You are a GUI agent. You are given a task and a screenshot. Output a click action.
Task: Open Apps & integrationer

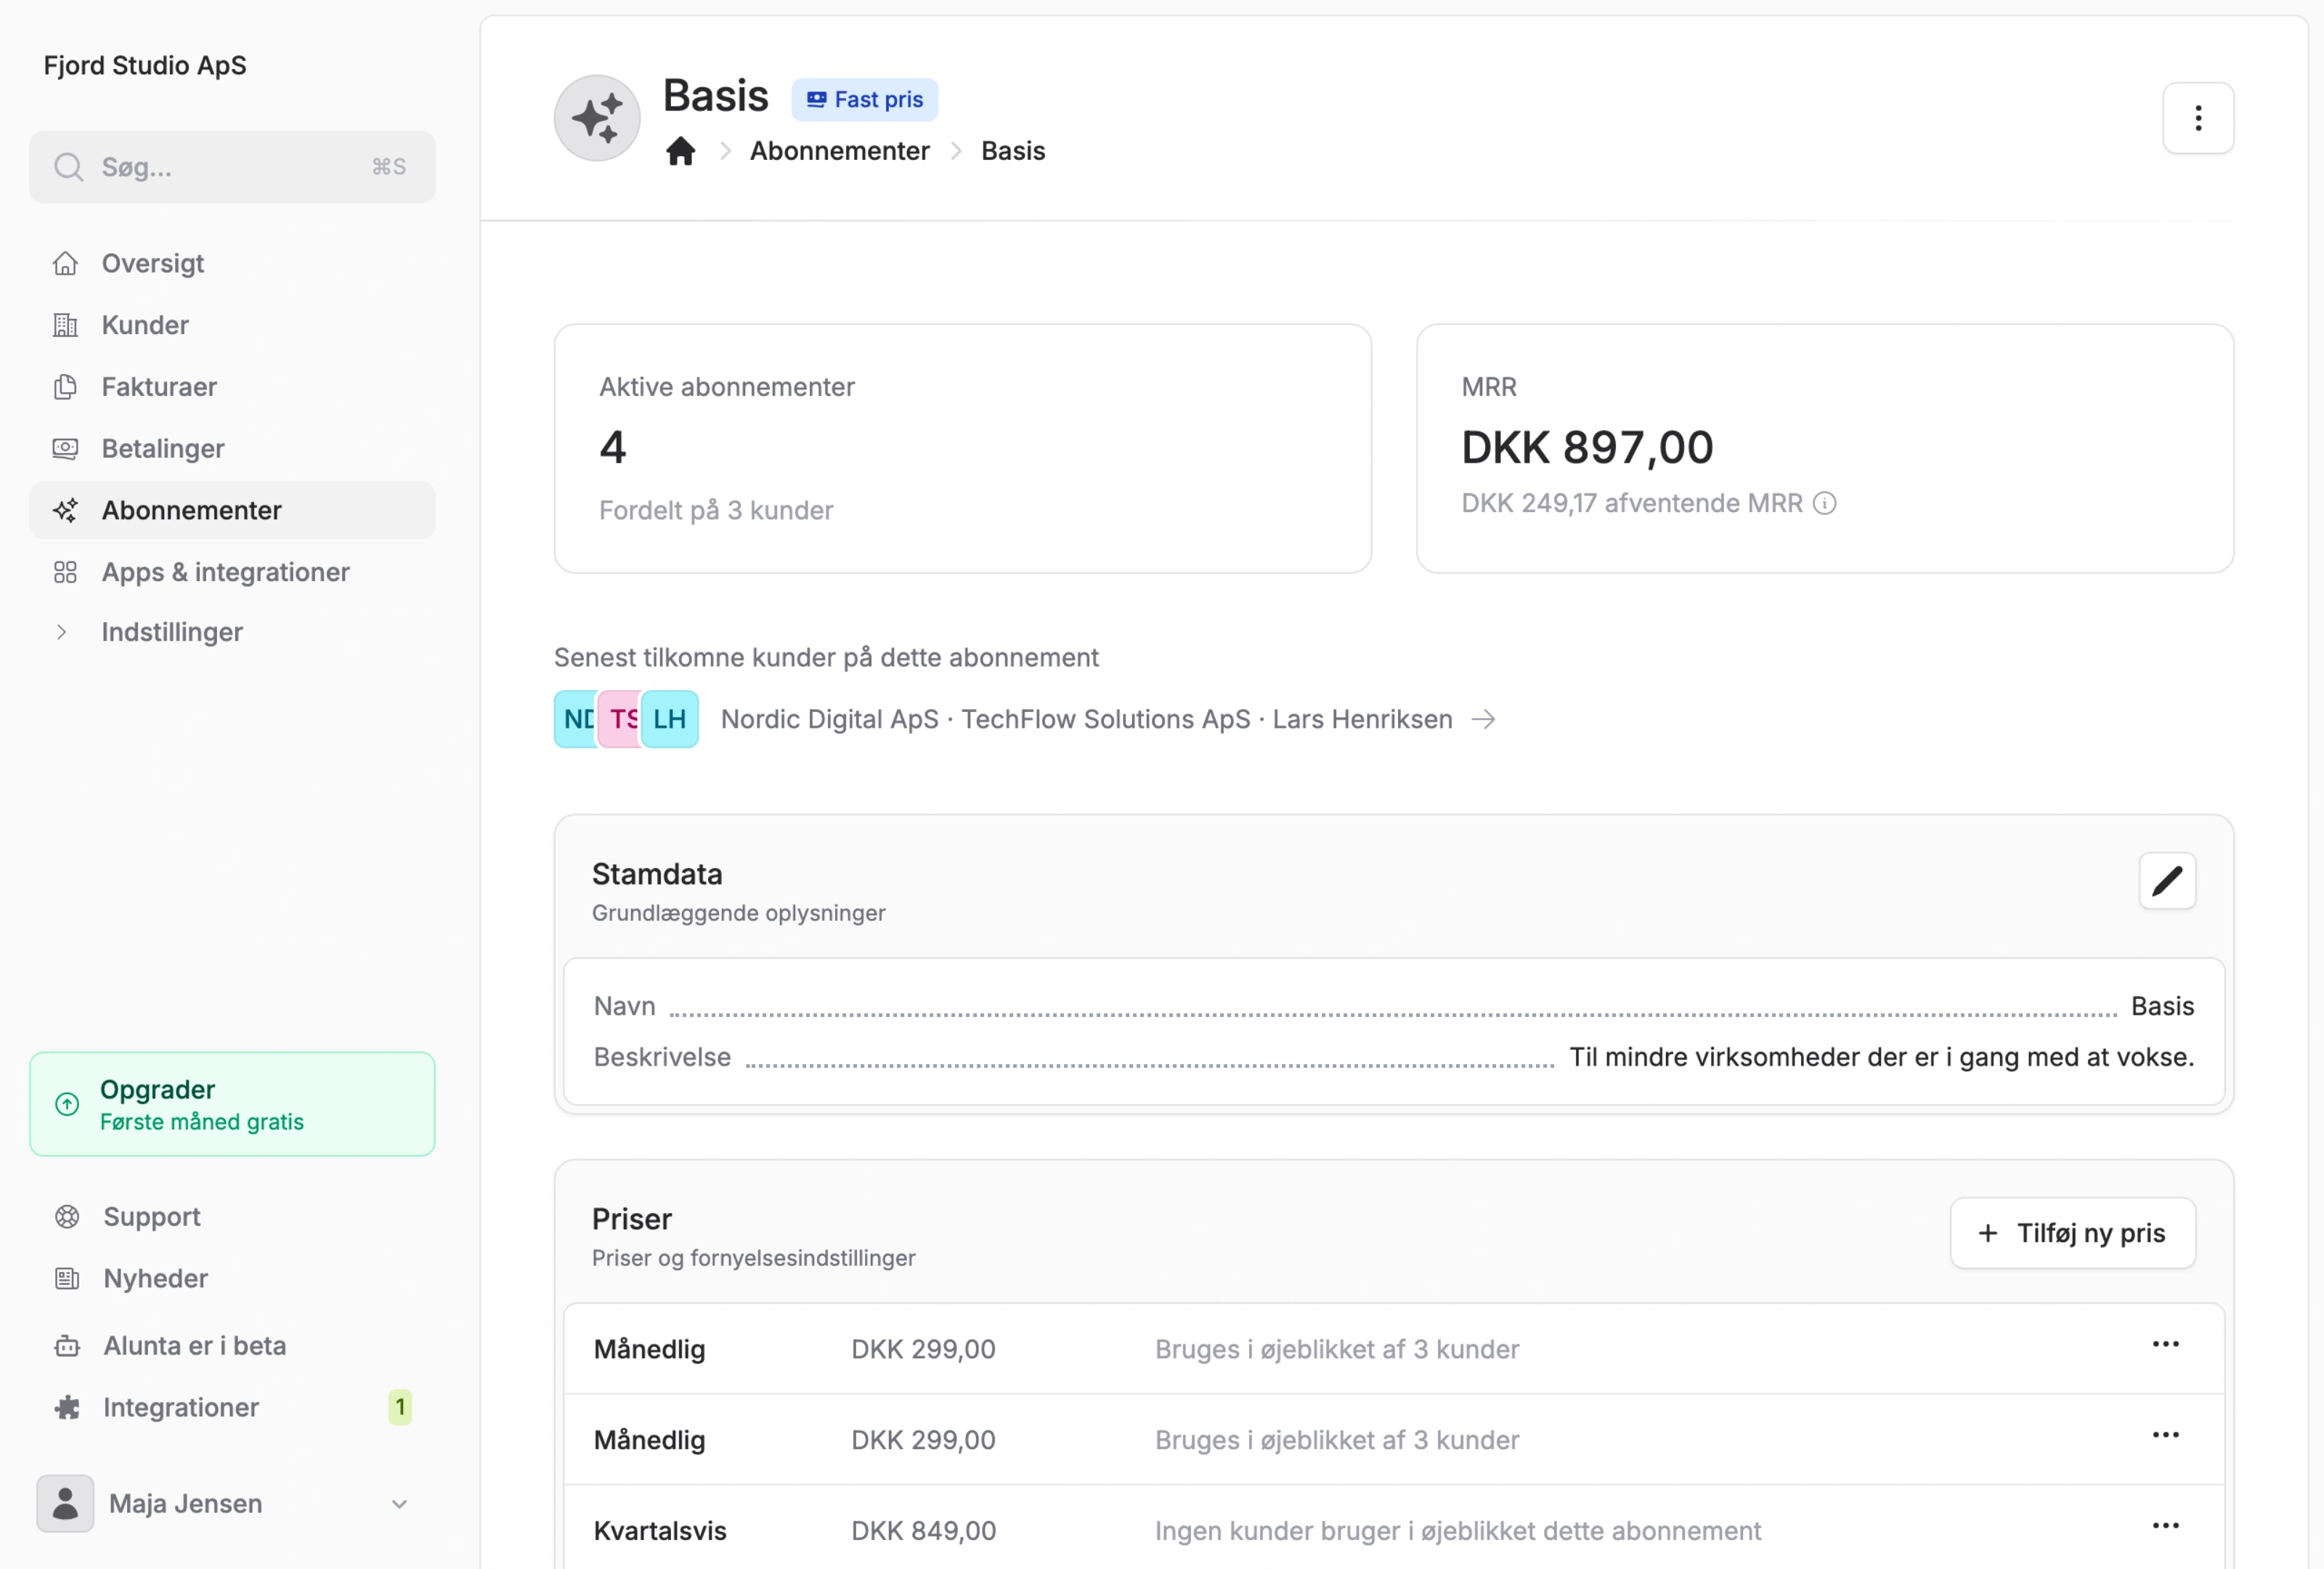(x=232, y=572)
